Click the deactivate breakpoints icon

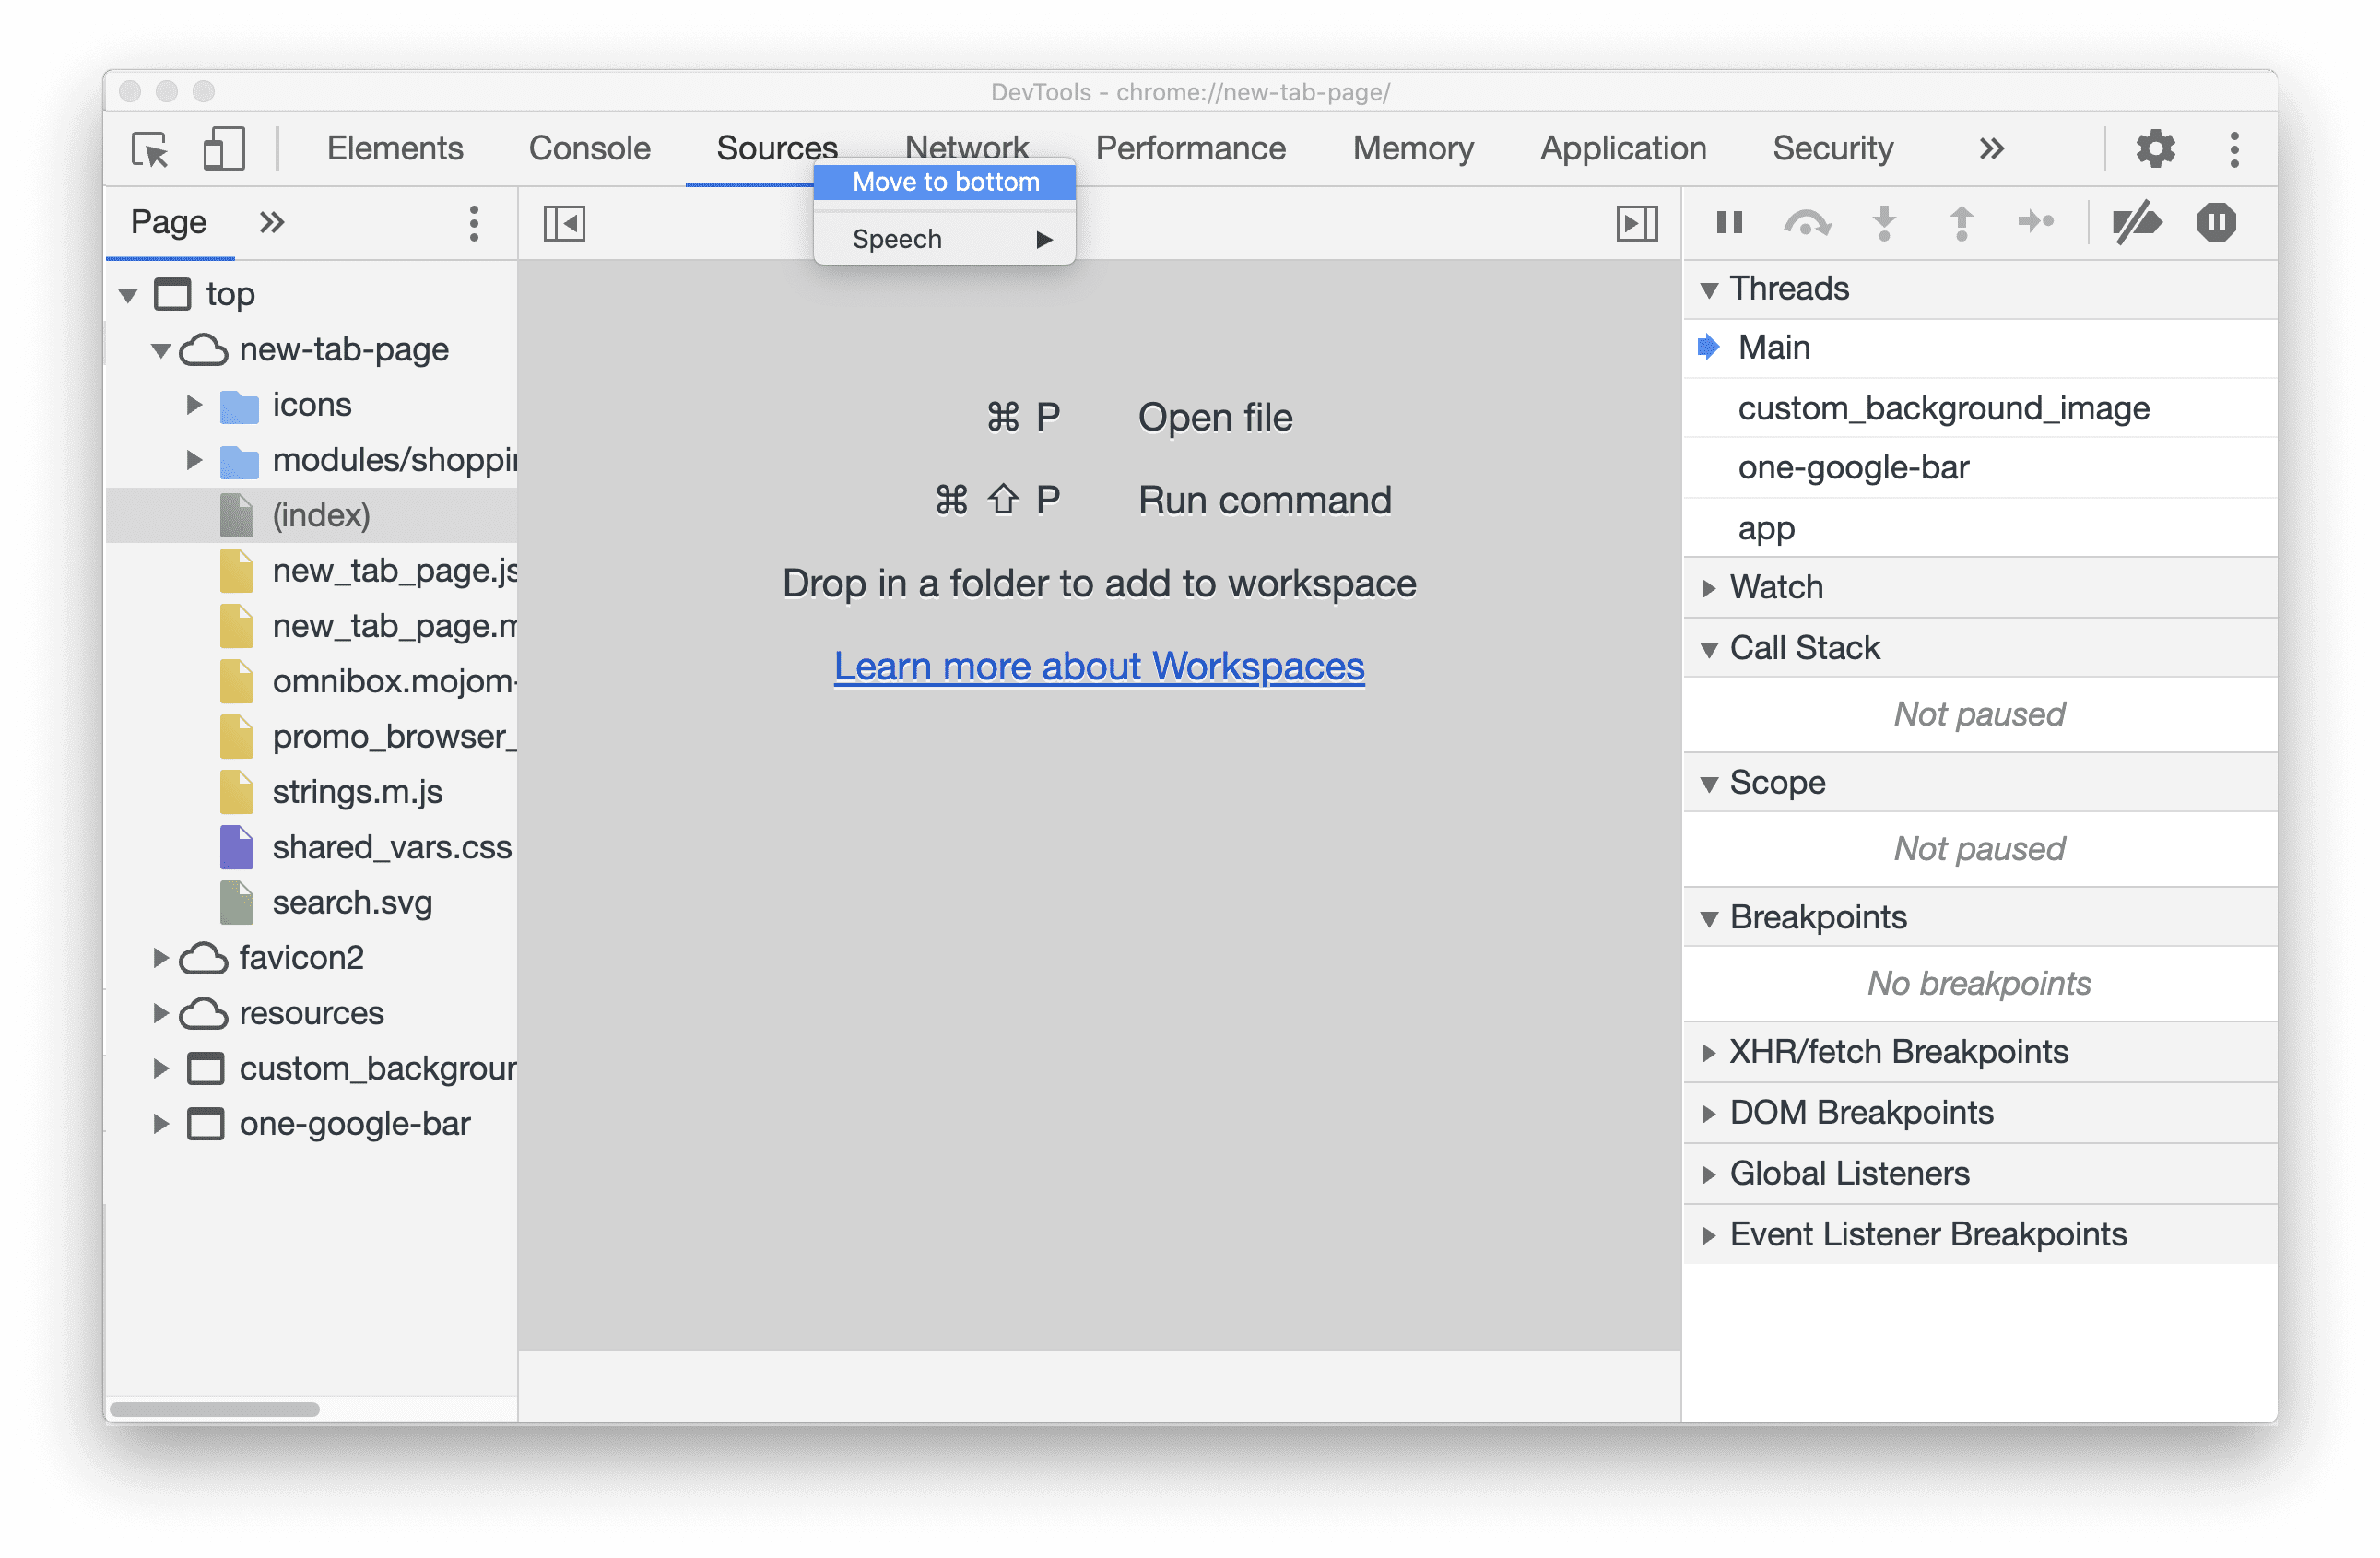pos(2135,221)
